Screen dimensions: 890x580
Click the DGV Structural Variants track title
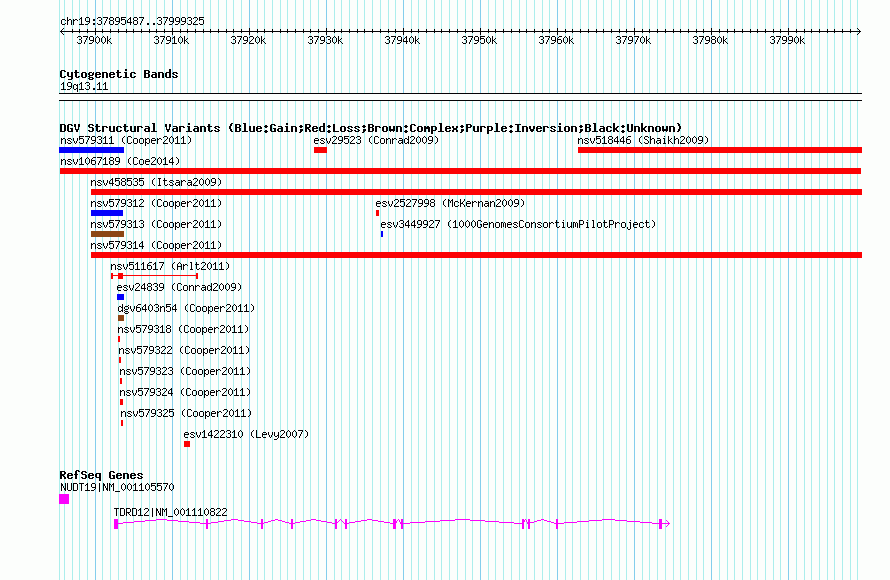click(370, 128)
